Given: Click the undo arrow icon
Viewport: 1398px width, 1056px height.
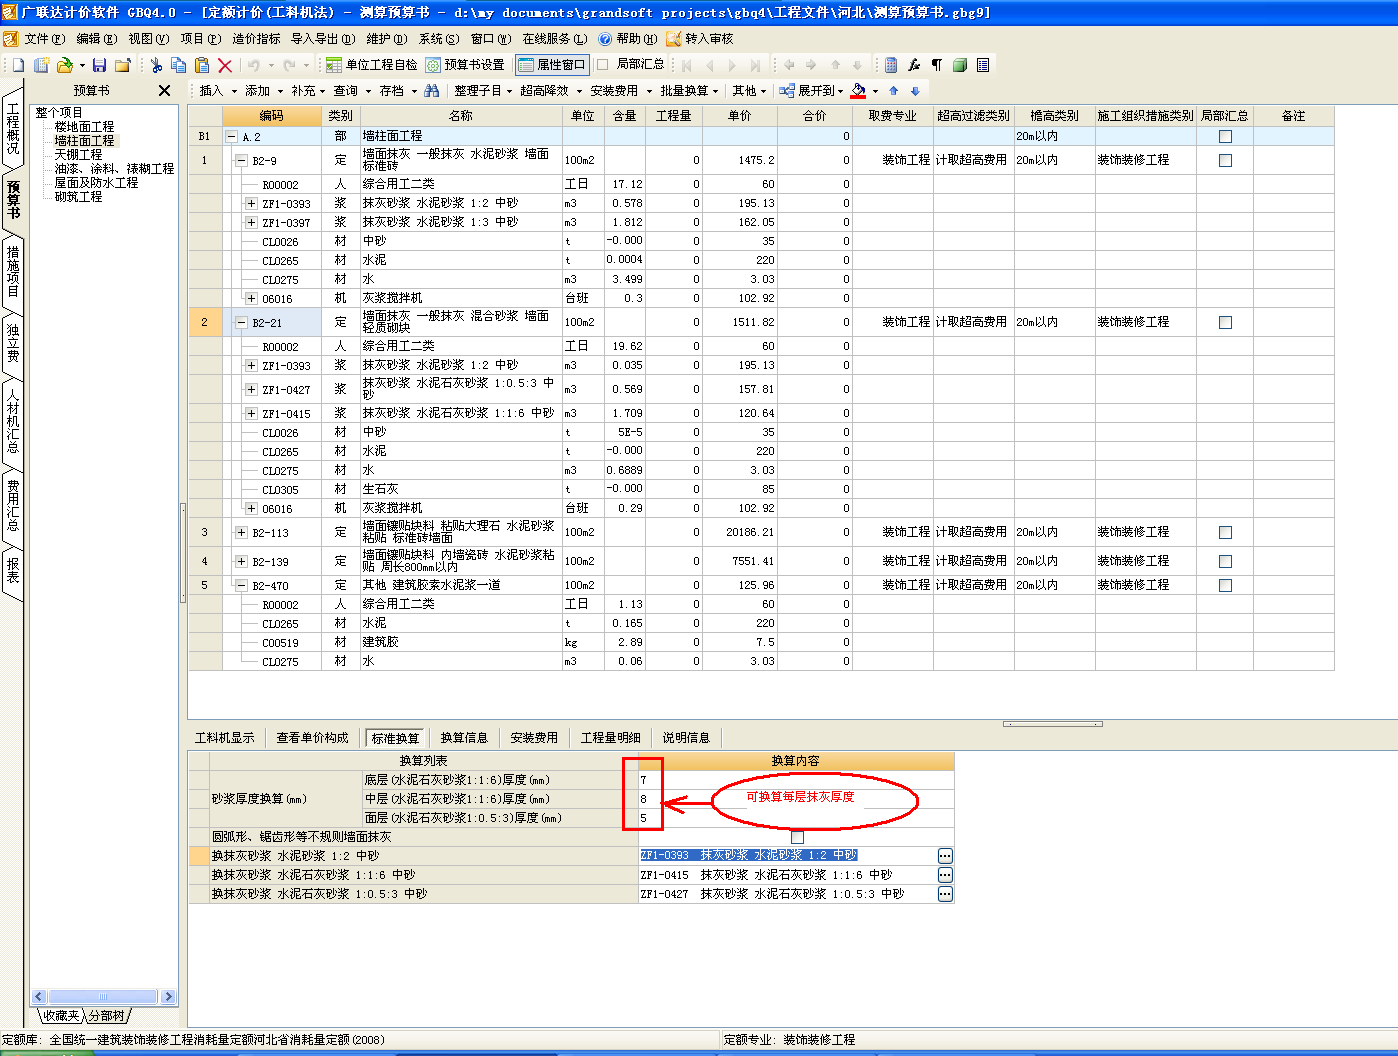Looking at the screenshot, I should point(254,65).
